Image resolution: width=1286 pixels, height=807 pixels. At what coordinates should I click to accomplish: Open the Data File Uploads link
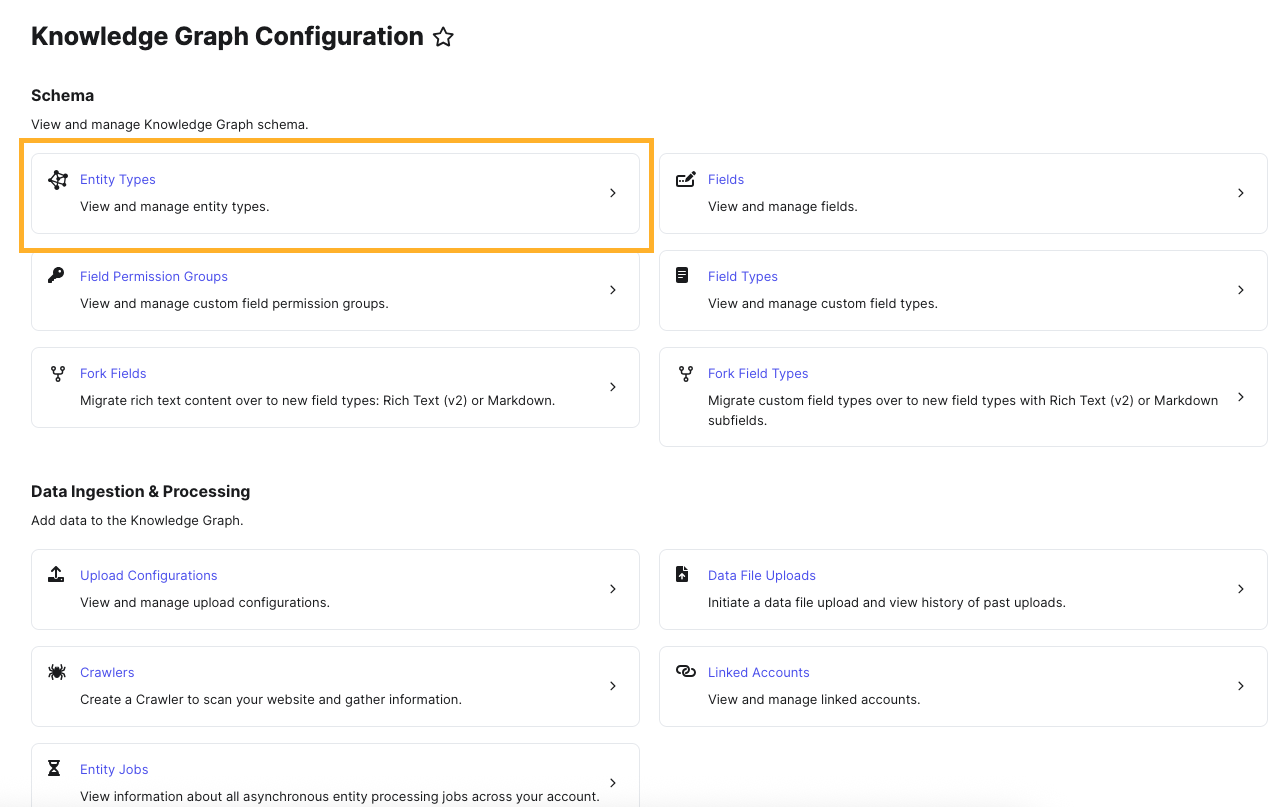coord(762,576)
